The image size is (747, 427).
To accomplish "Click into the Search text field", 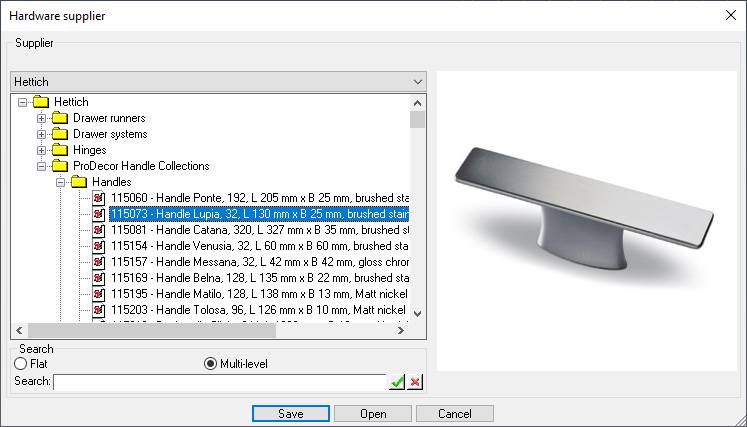I will [220, 382].
